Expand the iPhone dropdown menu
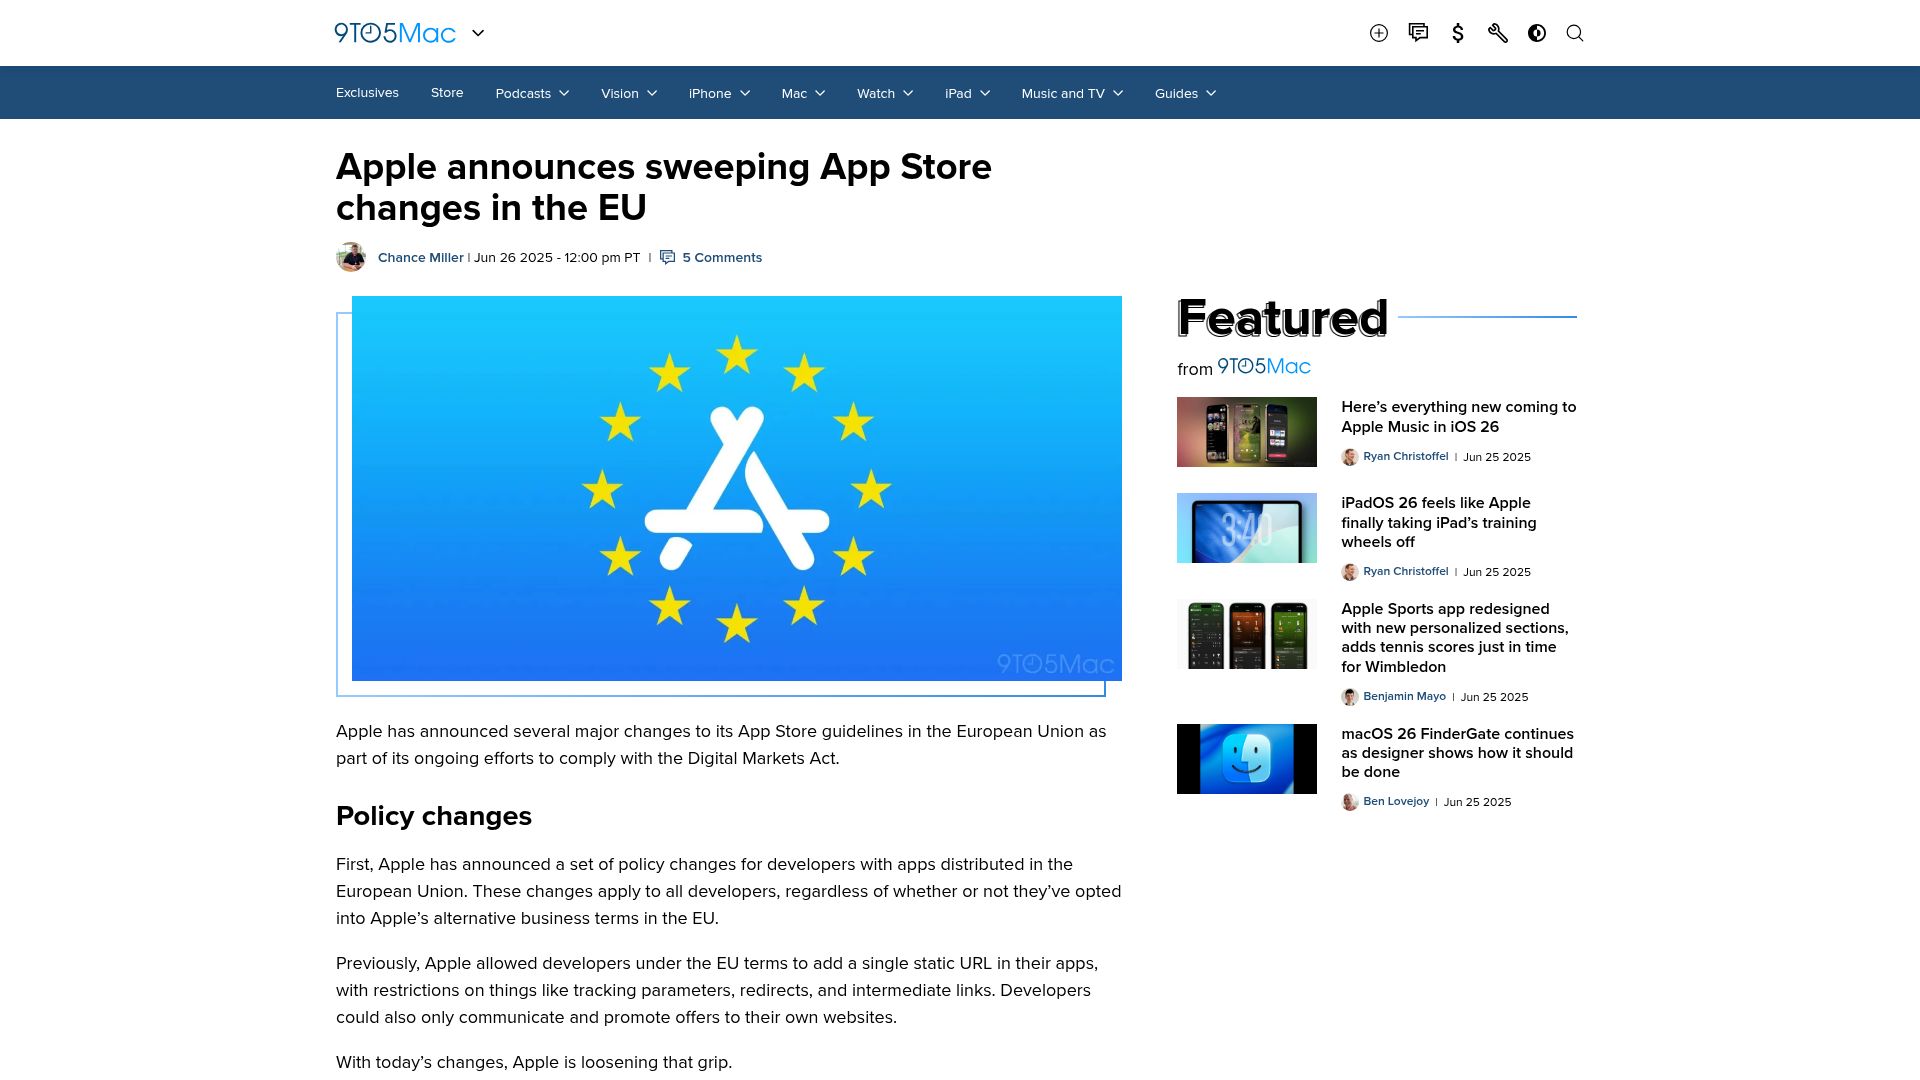 point(719,93)
